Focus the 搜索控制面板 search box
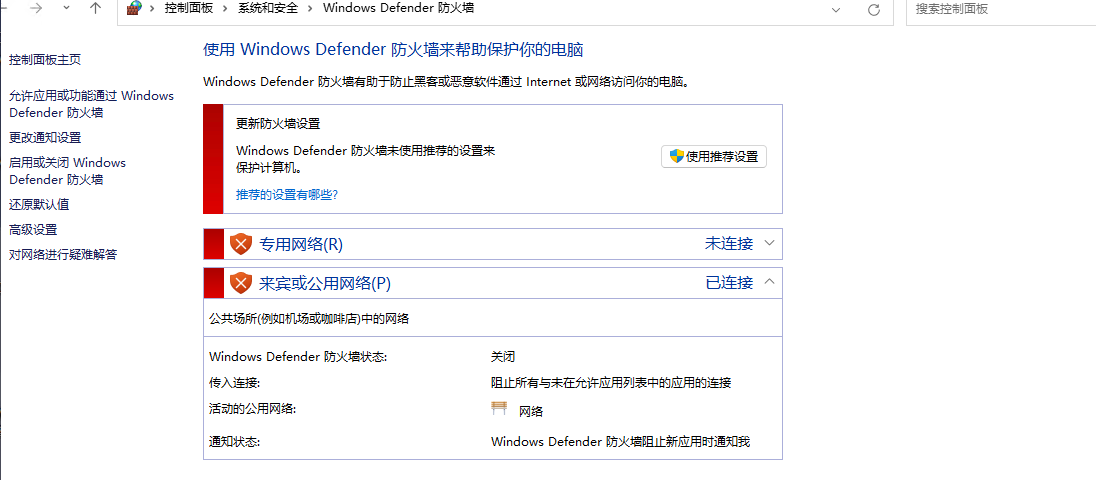 point(1001,9)
